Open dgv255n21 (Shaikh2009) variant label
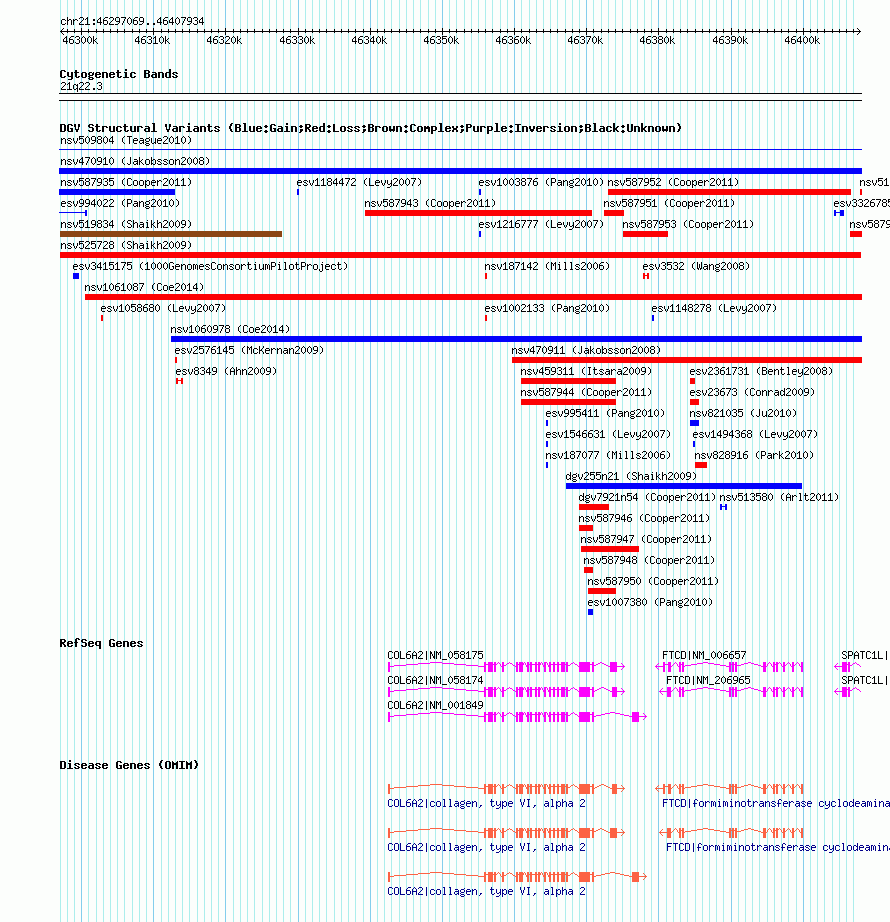 (631, 476)
